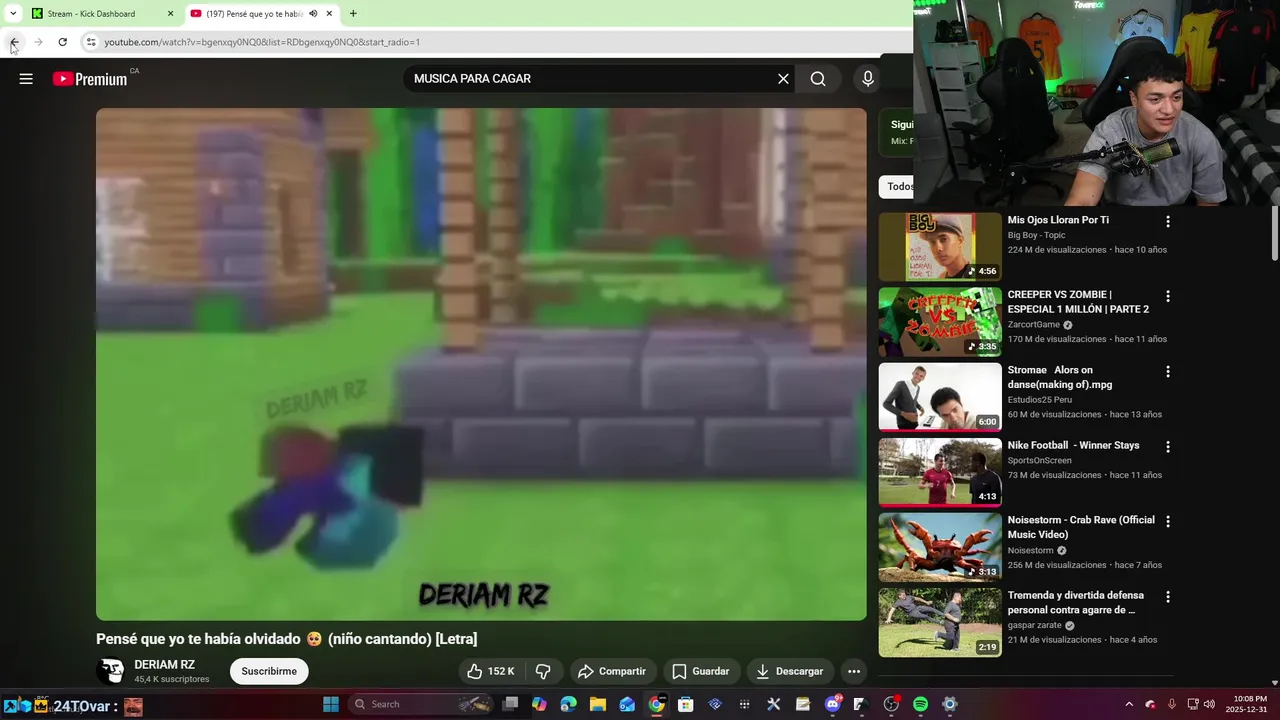Close the Kick Dashboard tab

click(170, 14)
